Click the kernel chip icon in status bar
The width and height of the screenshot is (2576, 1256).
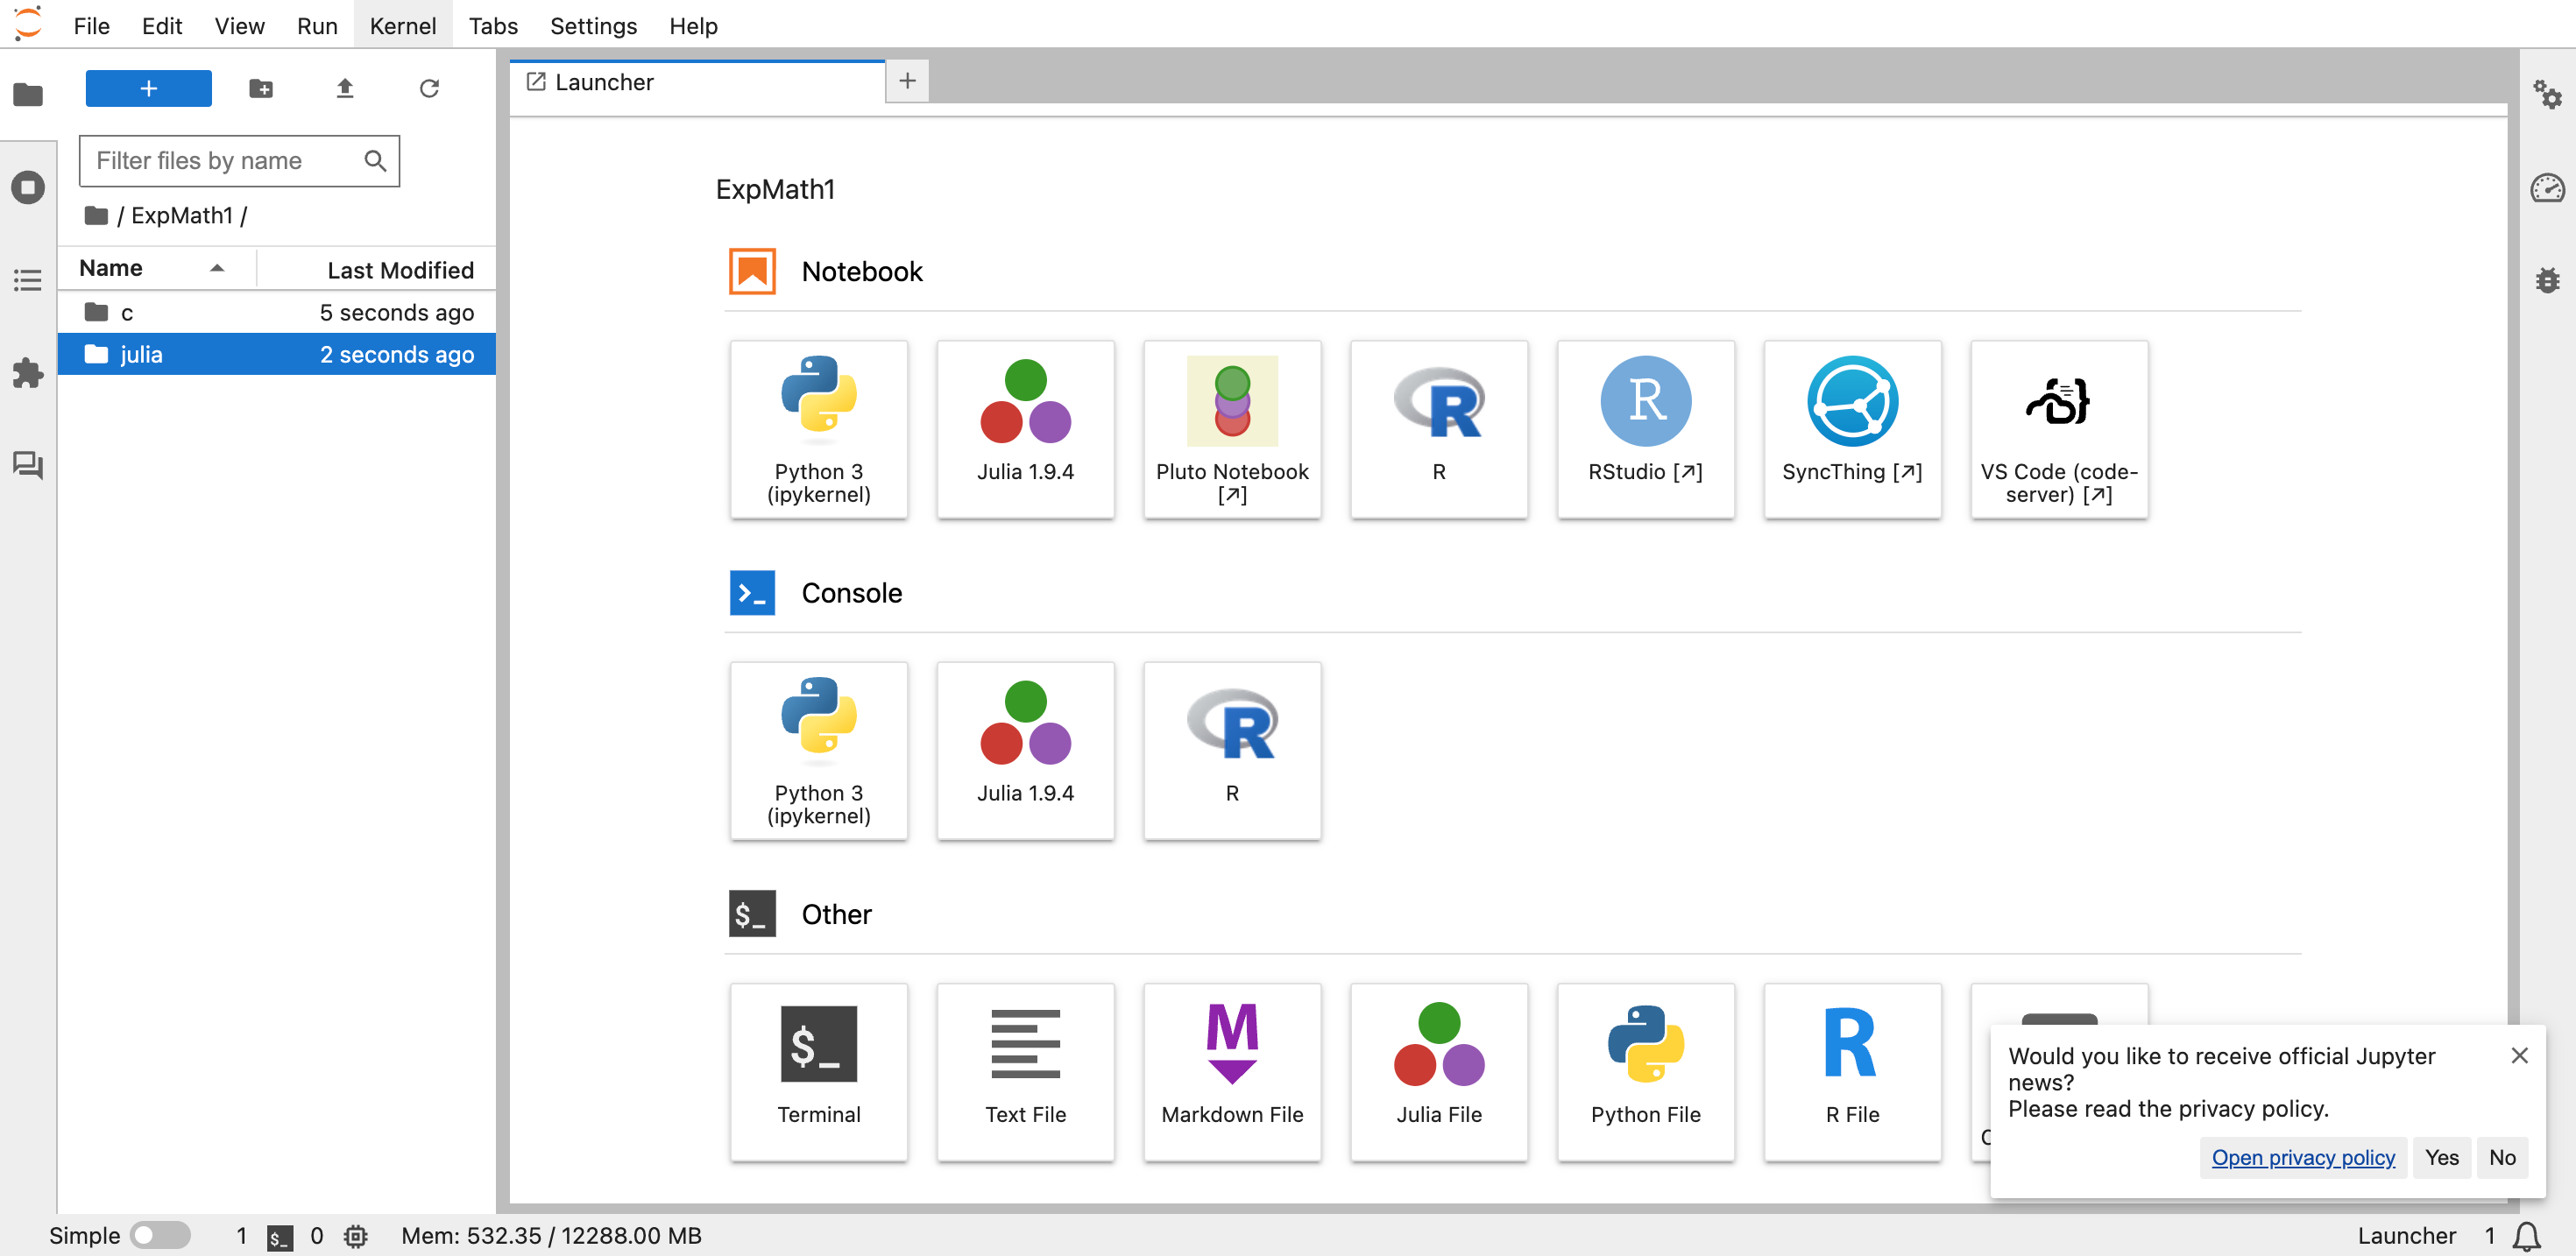tap(355, 1236)
